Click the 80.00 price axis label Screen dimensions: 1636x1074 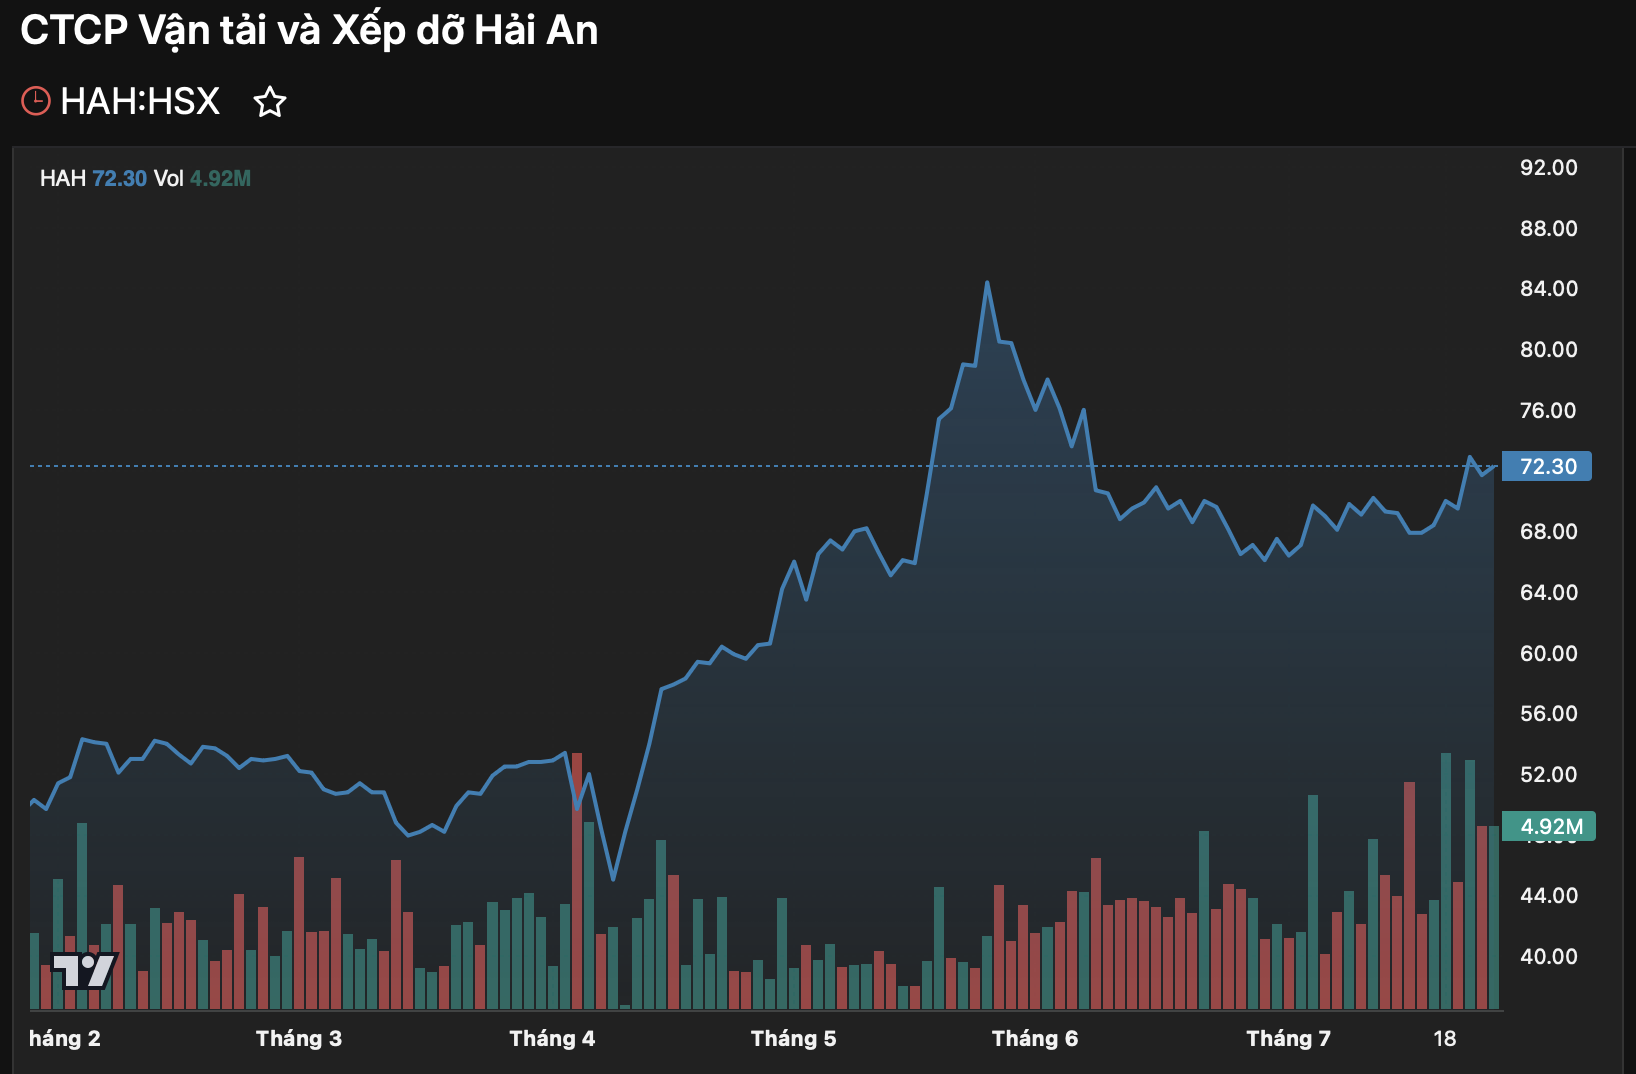click(1549, 350)
